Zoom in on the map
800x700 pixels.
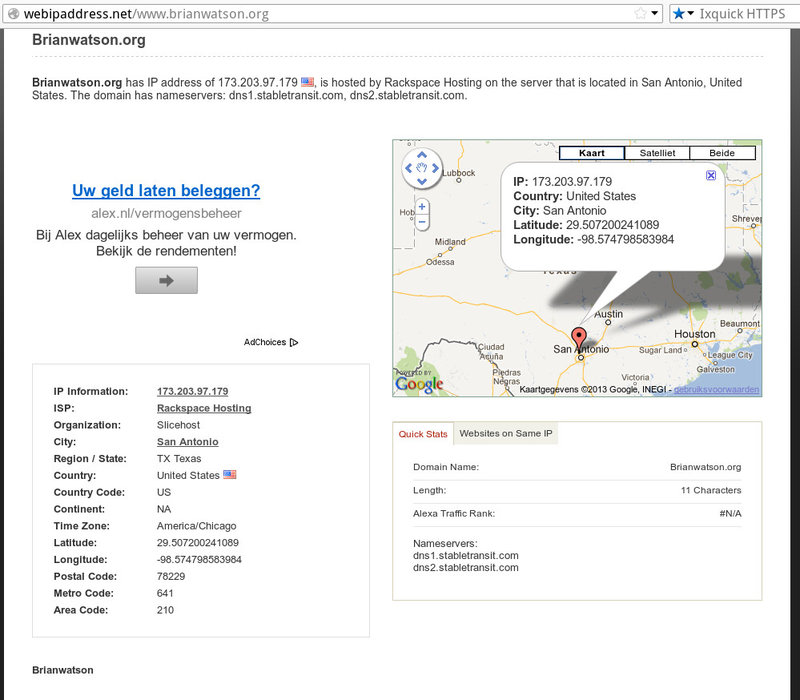pos(422,206)
